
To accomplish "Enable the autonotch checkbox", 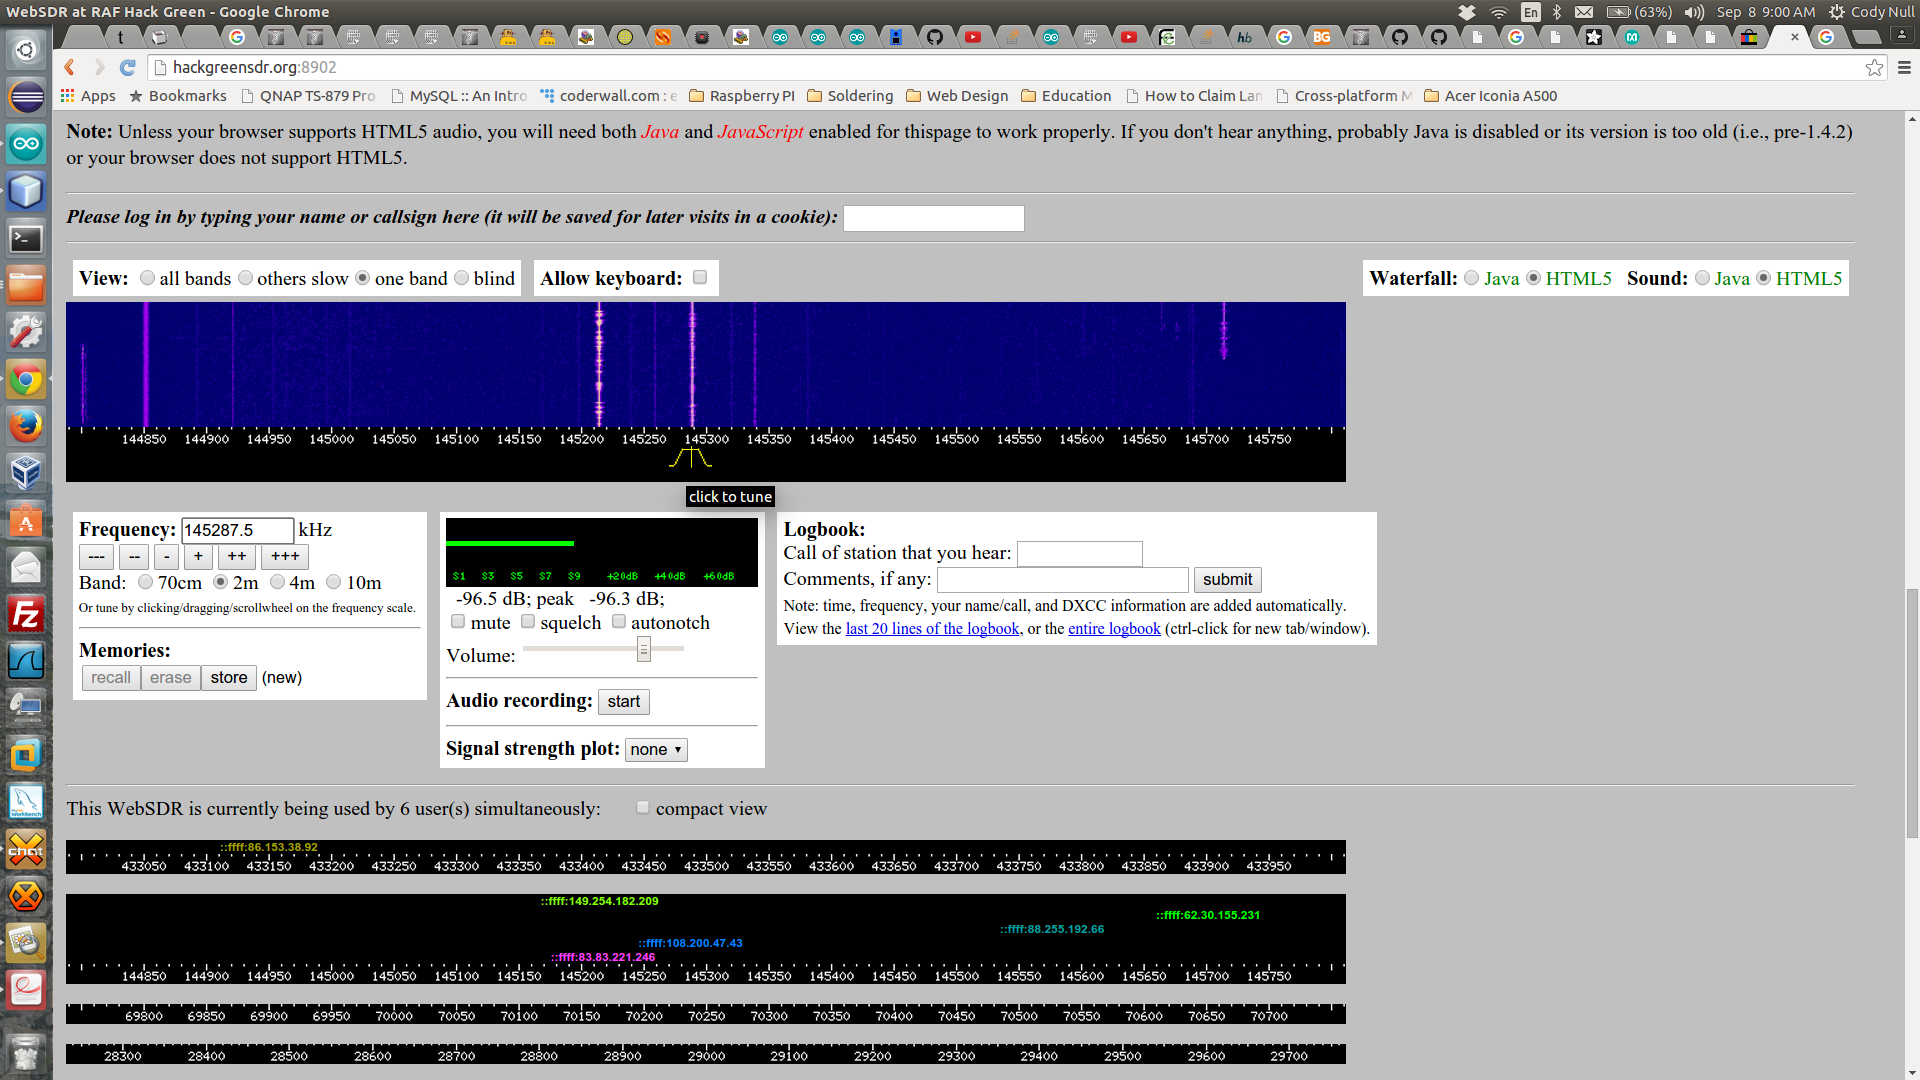I will (619, 622).
